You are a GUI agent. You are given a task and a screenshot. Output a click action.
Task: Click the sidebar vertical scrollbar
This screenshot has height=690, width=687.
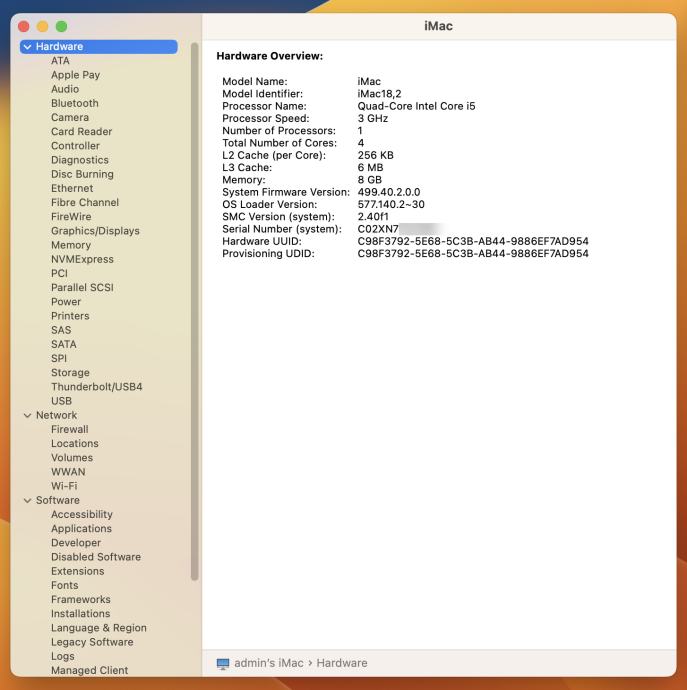point(195,312)
